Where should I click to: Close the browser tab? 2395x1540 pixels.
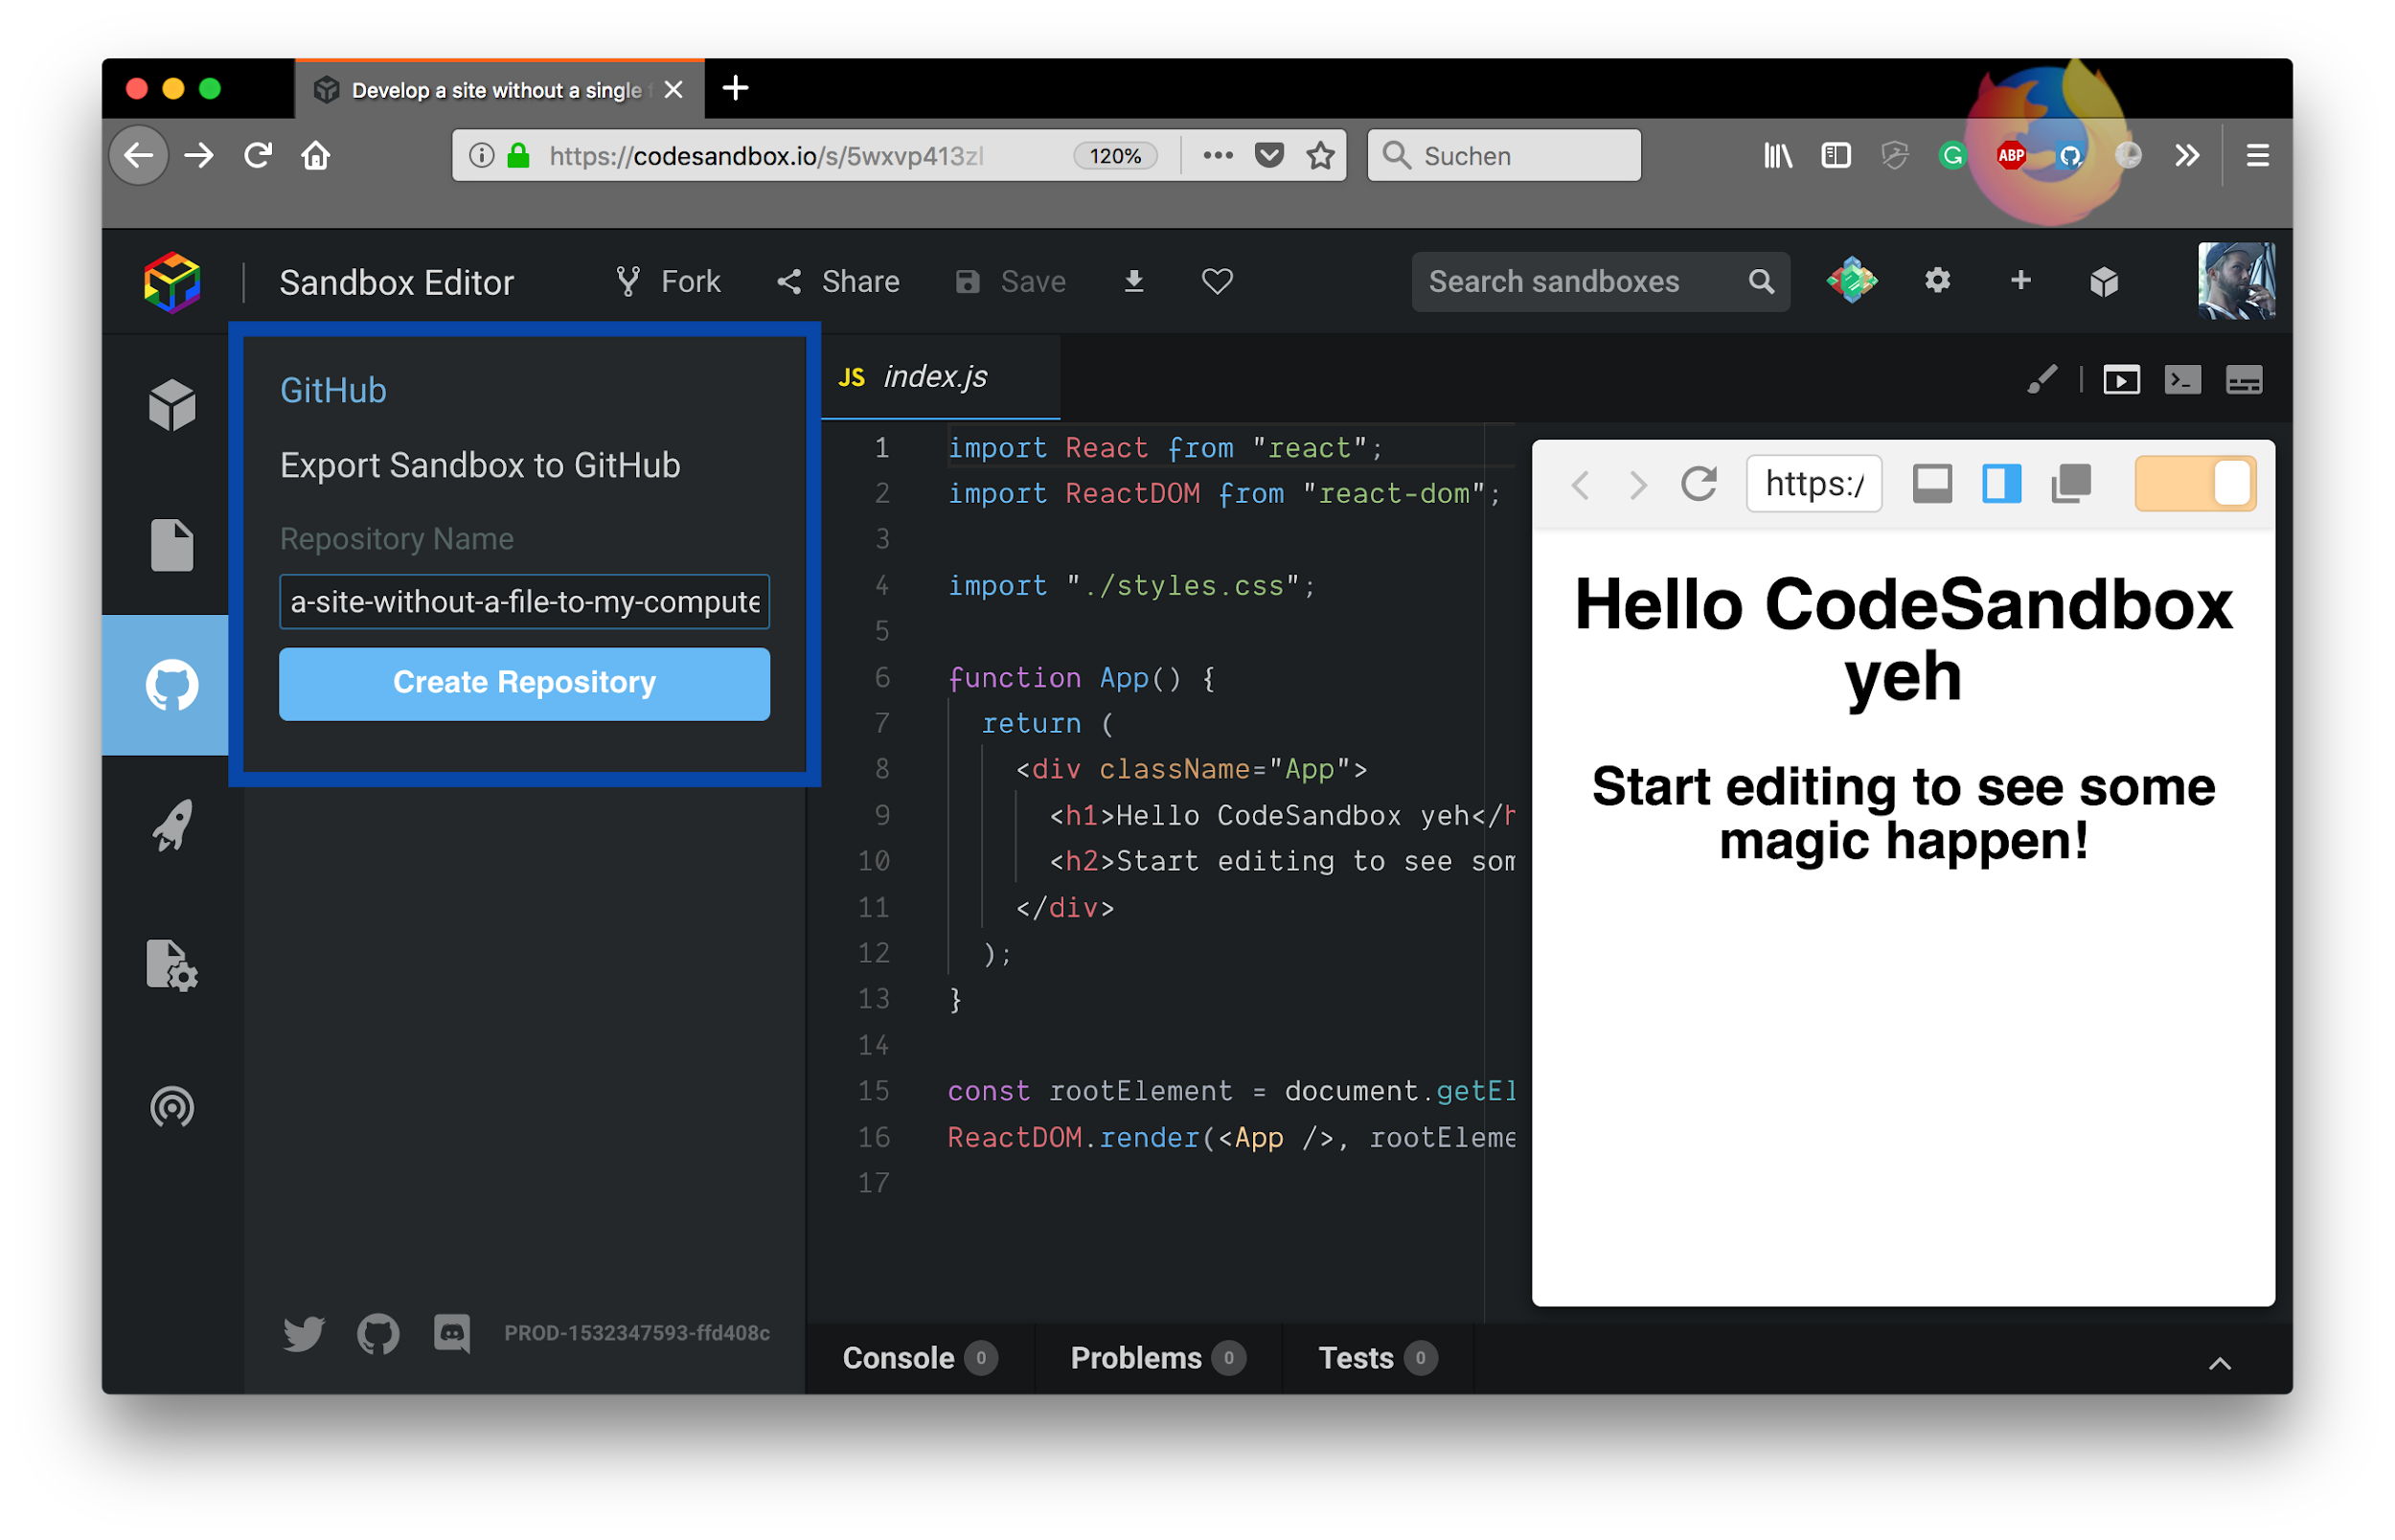tap(674, 90)
